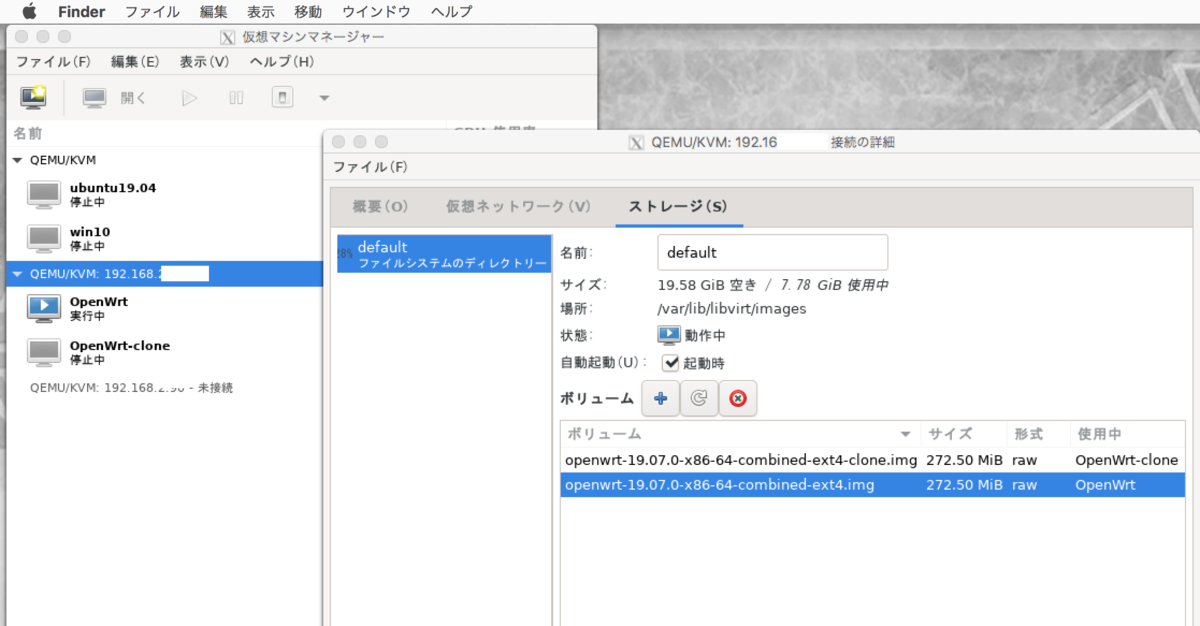The height and width of the screenshot is (626, 1200).
Task: Switch to the 仮想ネットワーク(V) tab
Action: (518, 207)
